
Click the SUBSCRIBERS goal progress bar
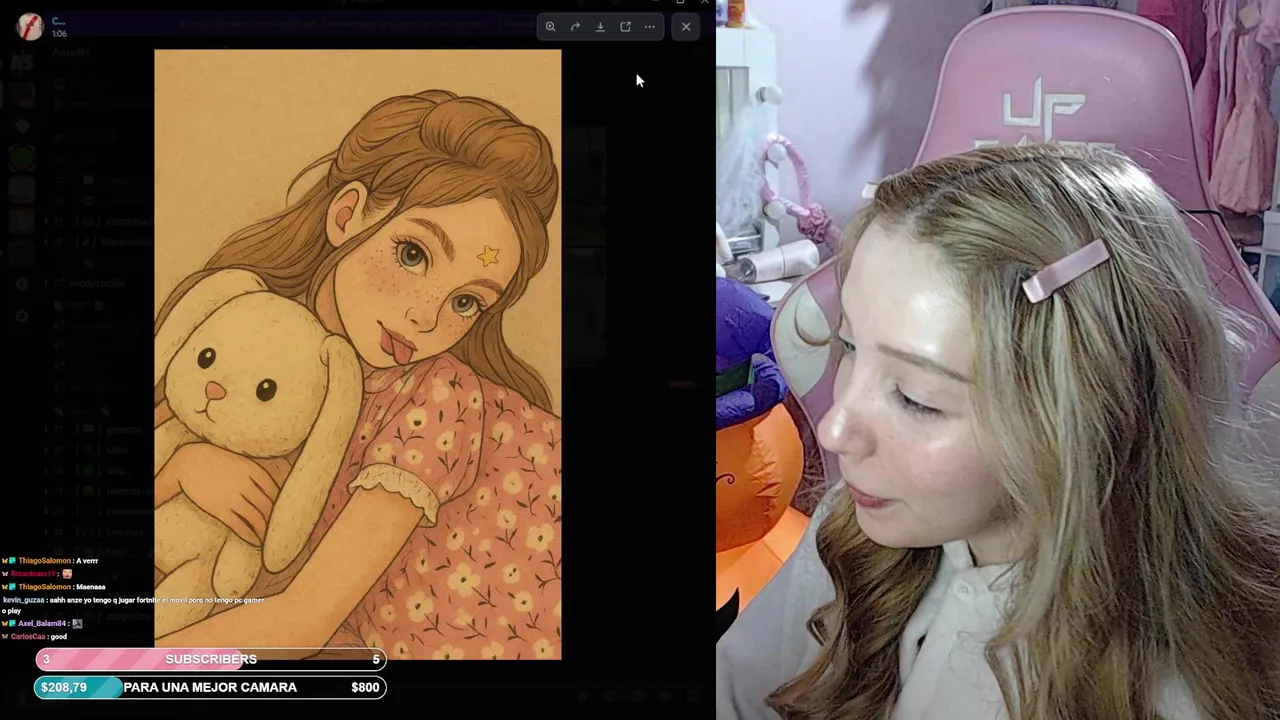click(x=211, y=659)
